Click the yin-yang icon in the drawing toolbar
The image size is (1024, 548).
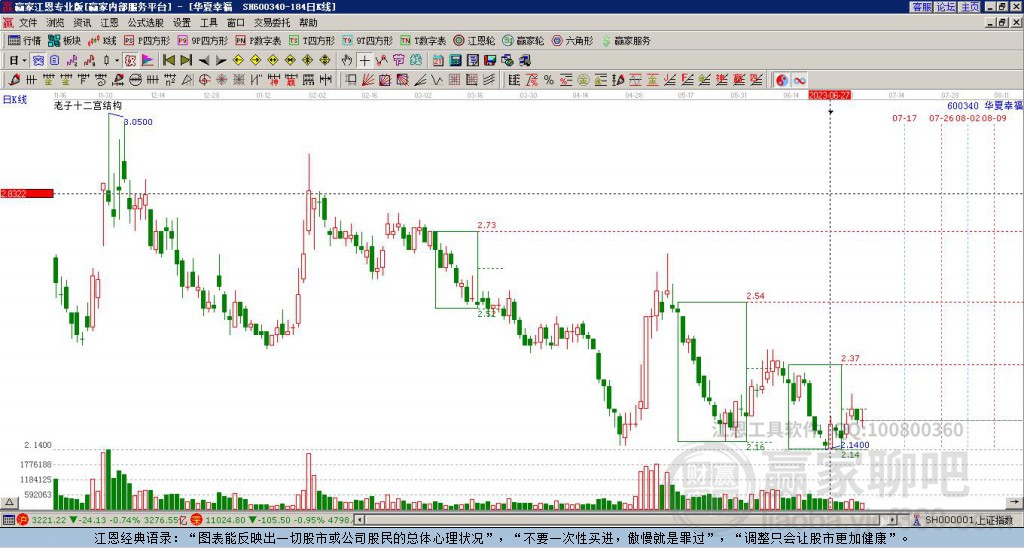(781, 80)
